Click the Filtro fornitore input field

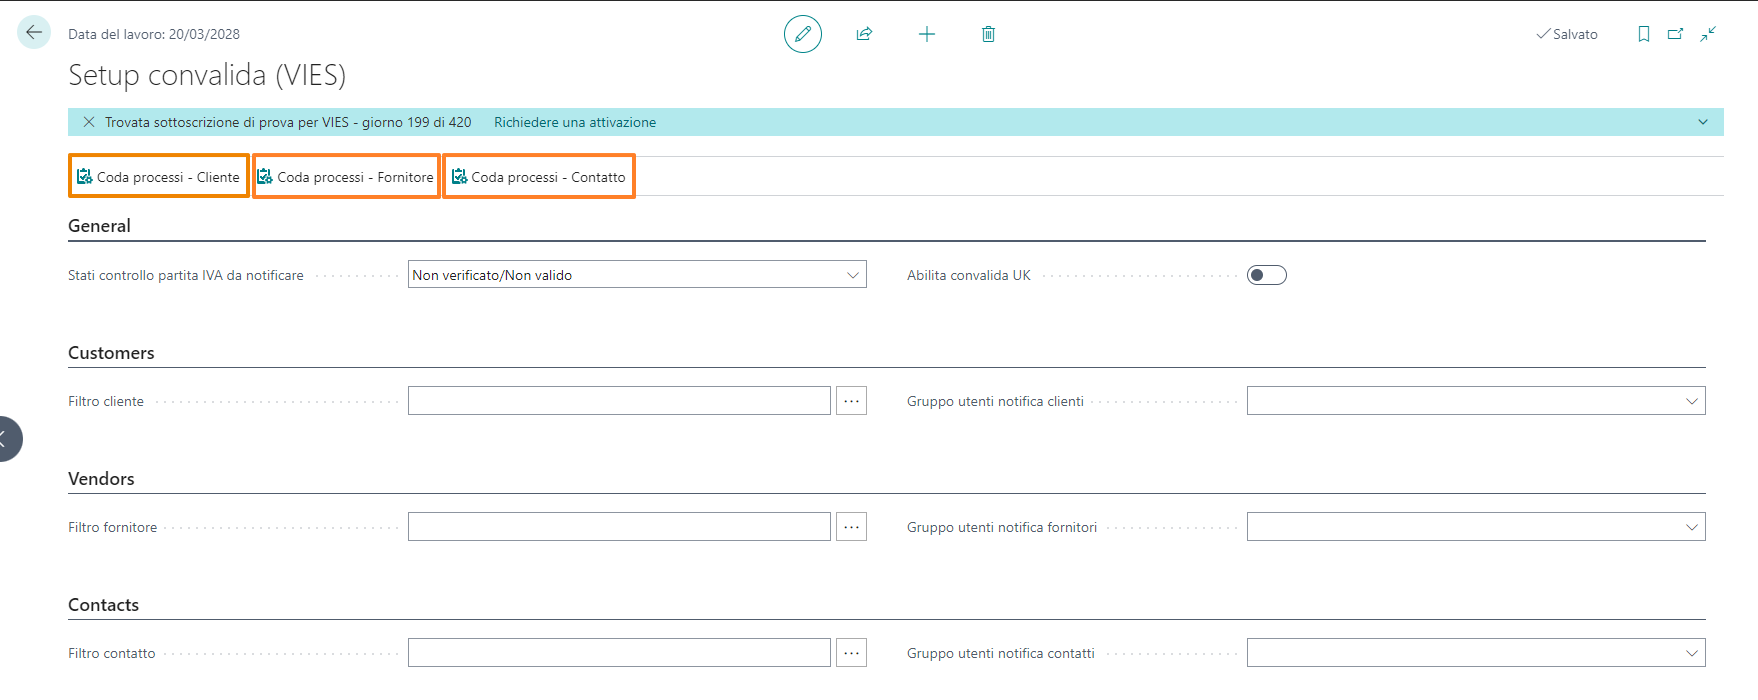(x=619, y=527)
